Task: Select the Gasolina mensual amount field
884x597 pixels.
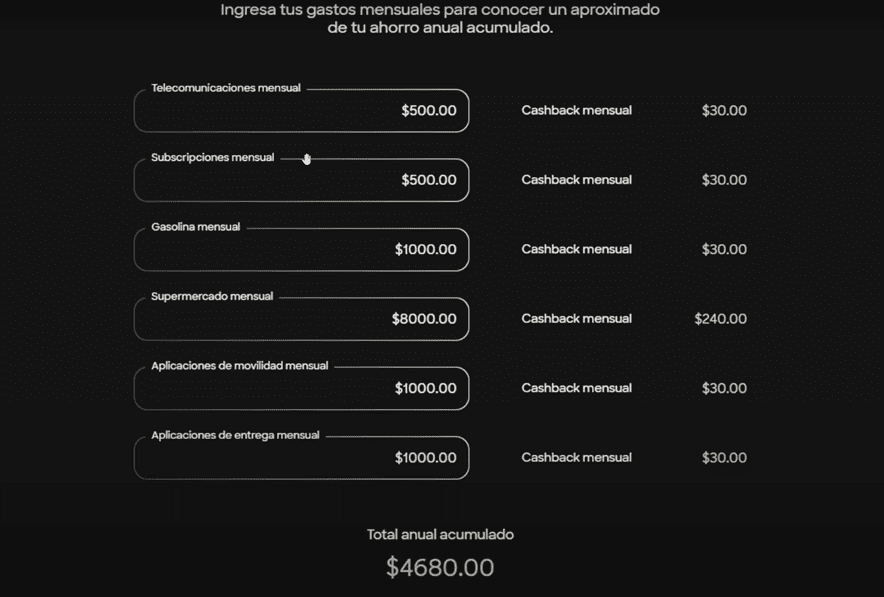Action: pos(300,250)
